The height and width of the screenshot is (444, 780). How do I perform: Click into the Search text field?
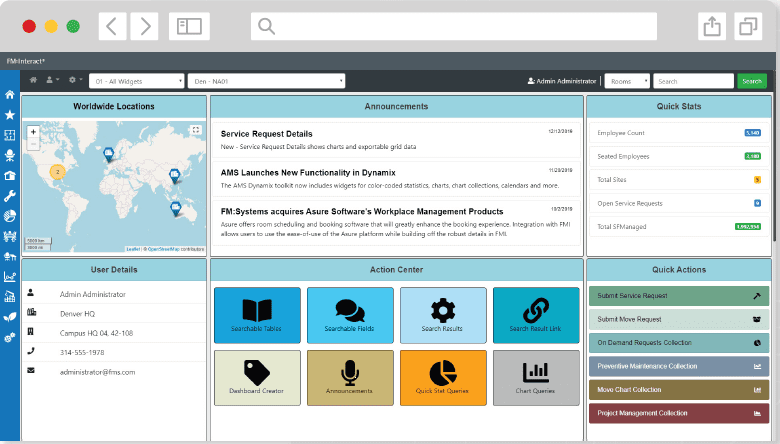click(693, 81)
